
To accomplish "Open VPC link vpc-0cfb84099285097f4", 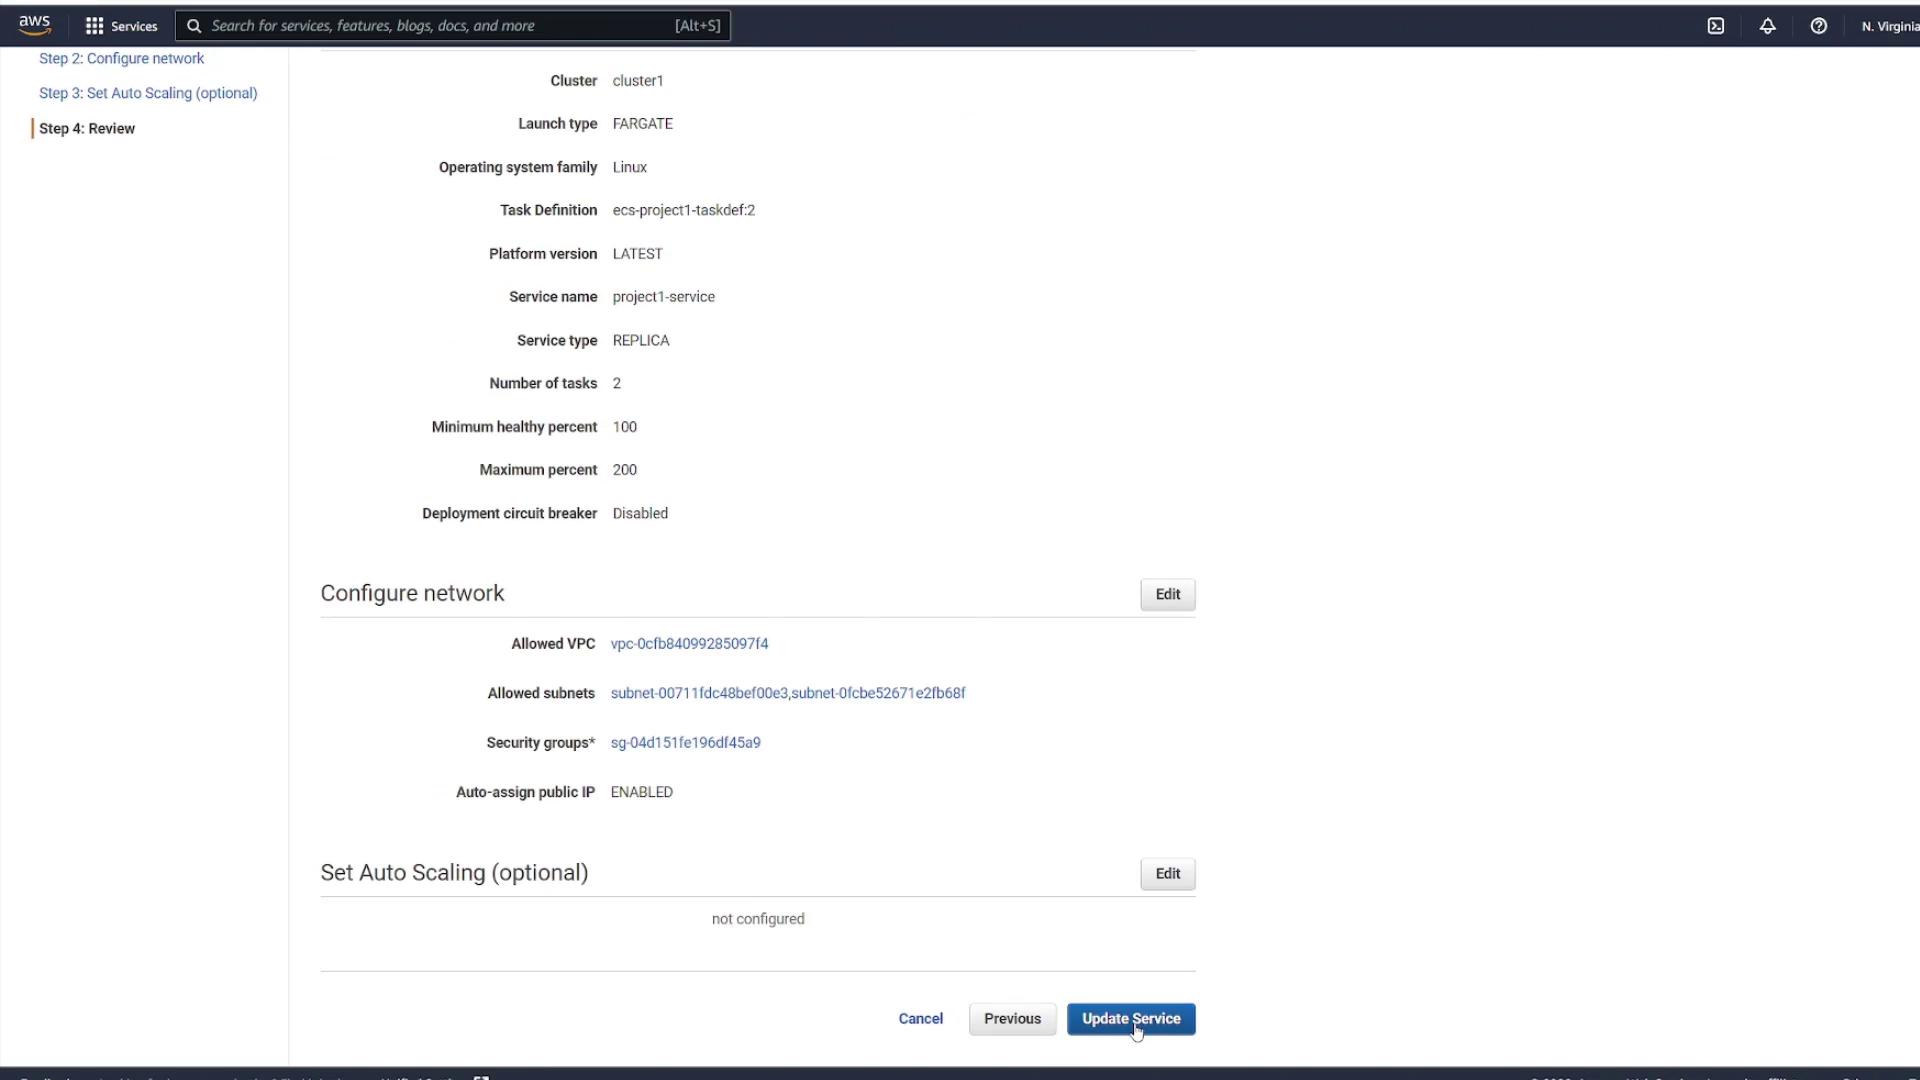I will (689, 643).
